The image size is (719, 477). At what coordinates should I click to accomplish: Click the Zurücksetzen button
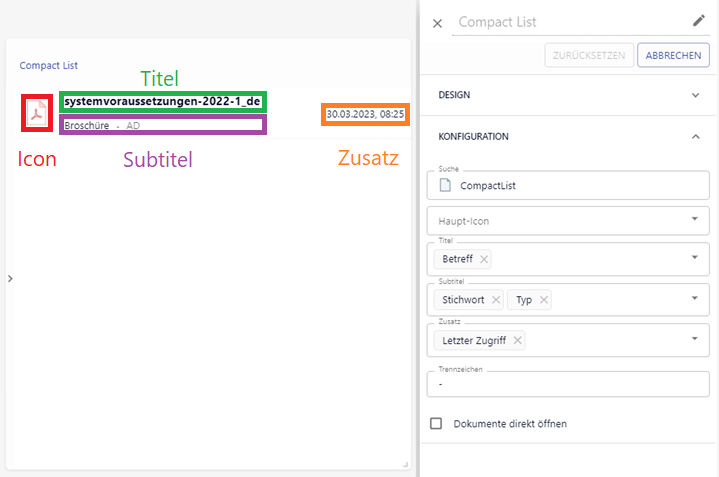(x=588, y=55)
